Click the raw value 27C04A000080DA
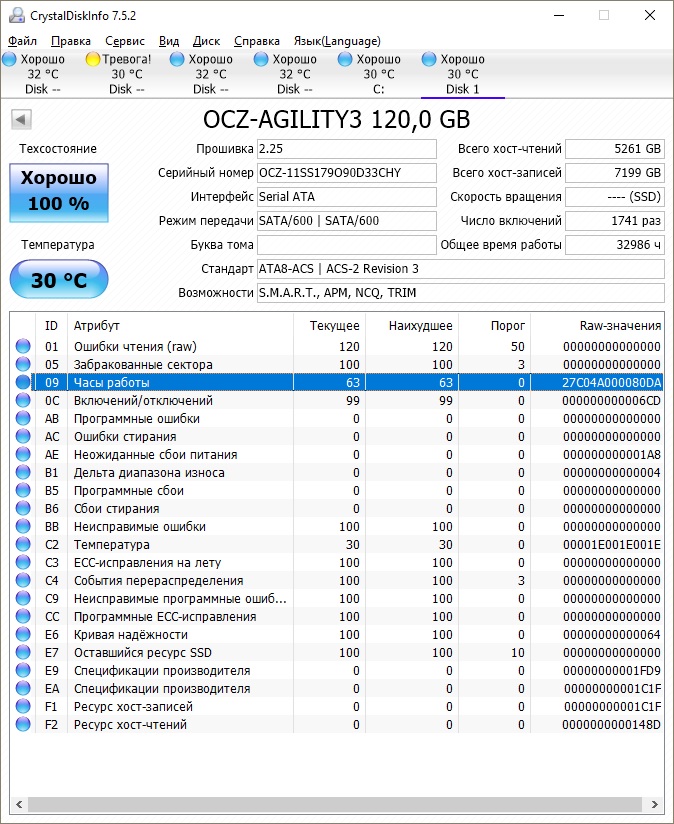The width and height of the screenshot is (674, 824). click(x=611, y=383)
